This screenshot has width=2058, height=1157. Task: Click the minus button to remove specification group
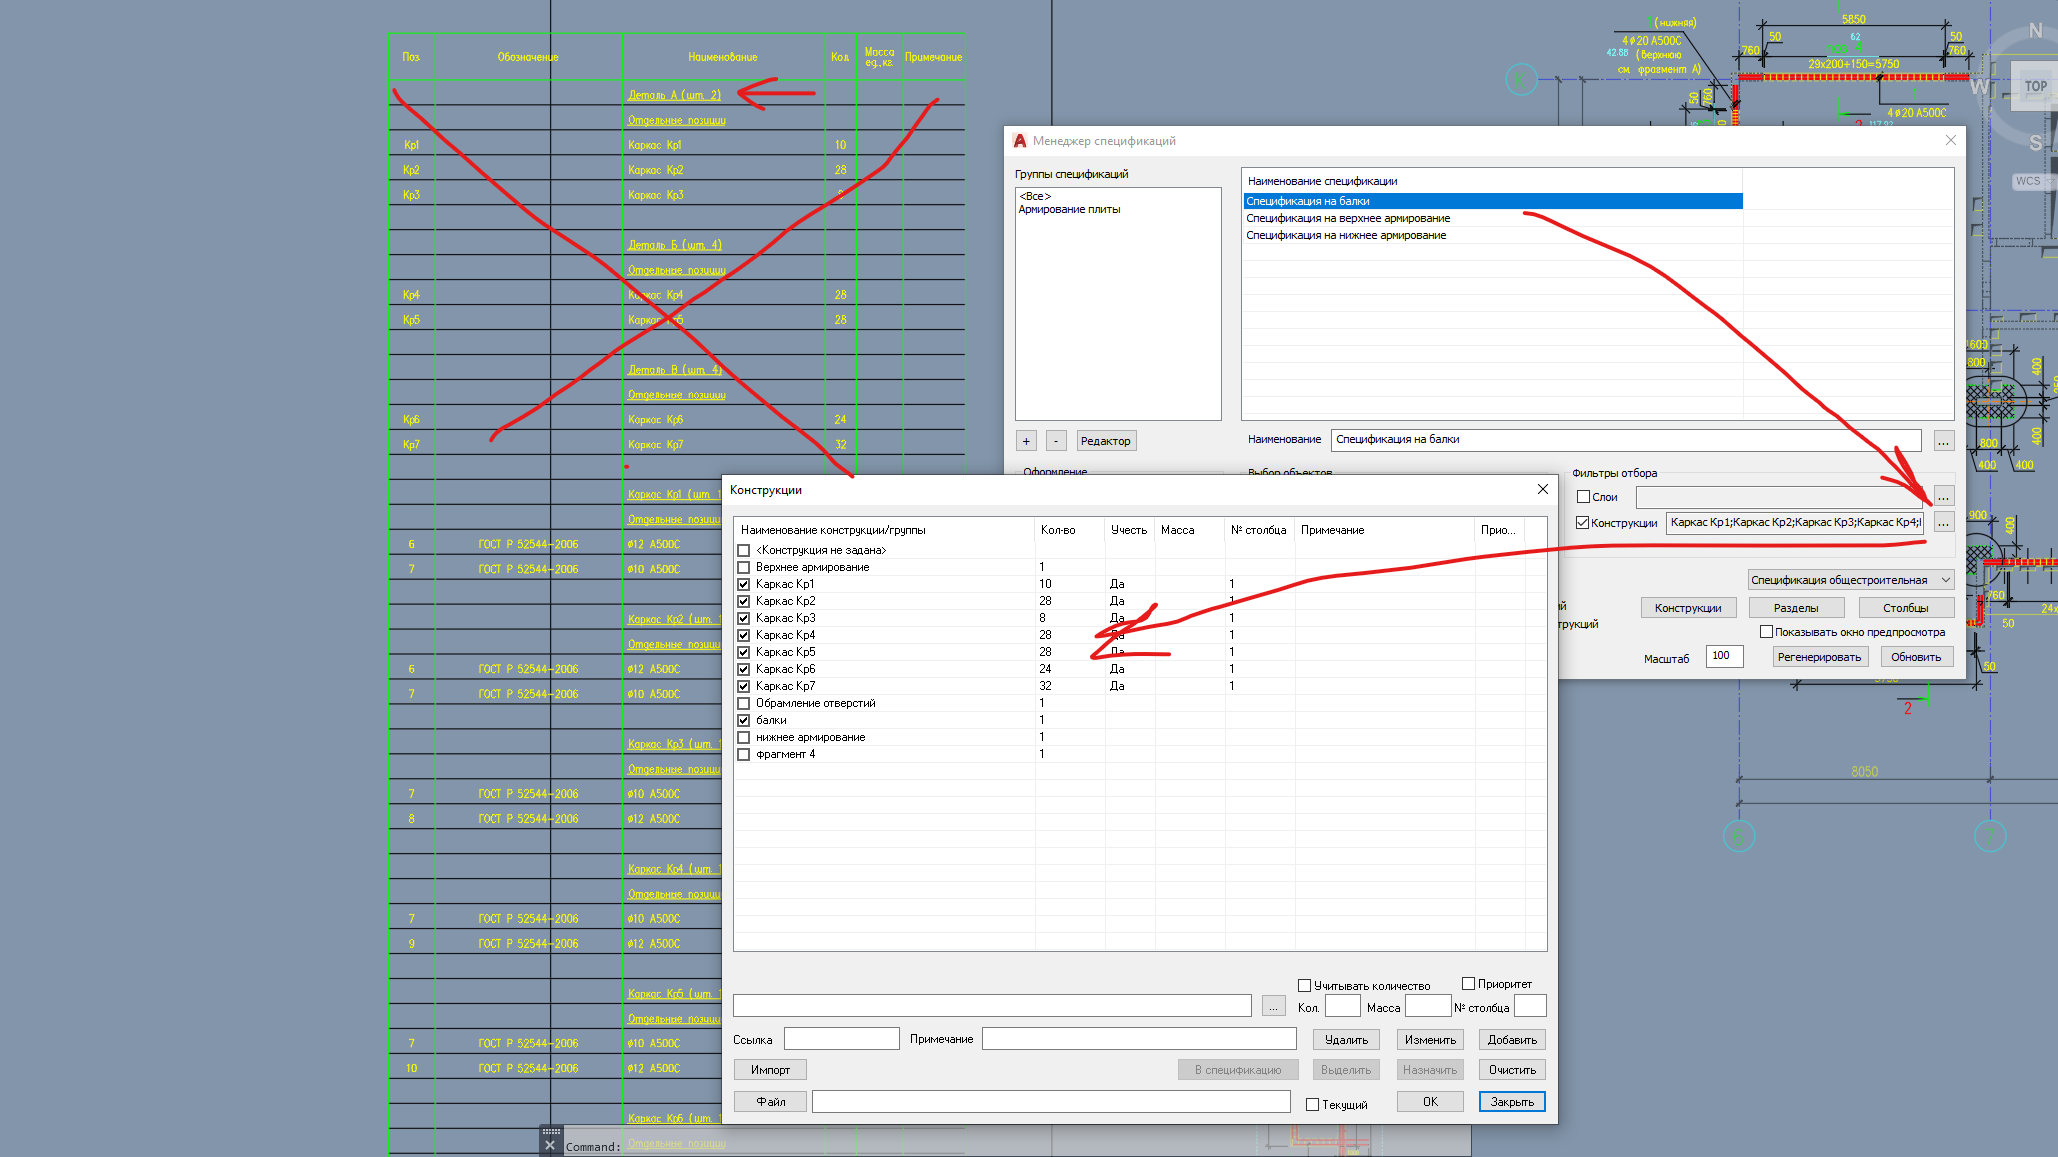pos(1056,441)
